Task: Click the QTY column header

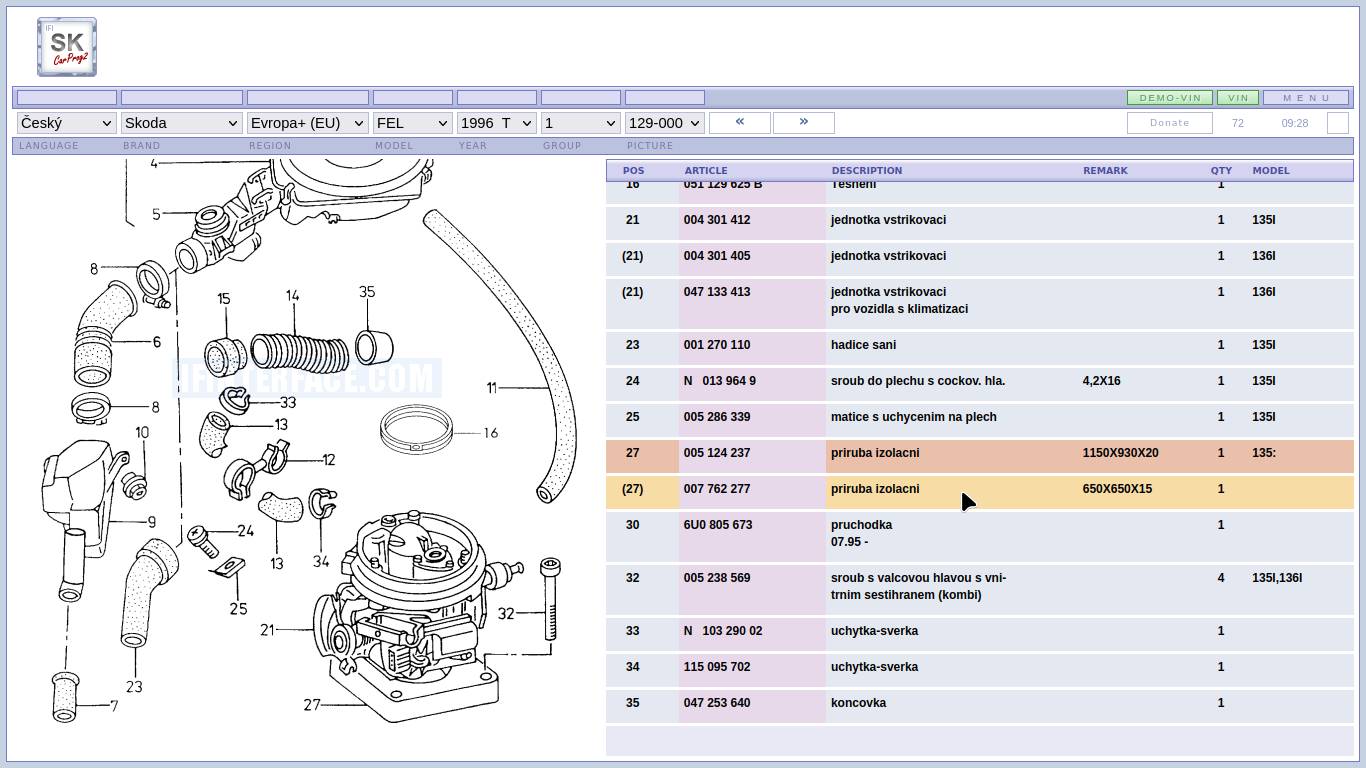Action: pos(1221,171)
